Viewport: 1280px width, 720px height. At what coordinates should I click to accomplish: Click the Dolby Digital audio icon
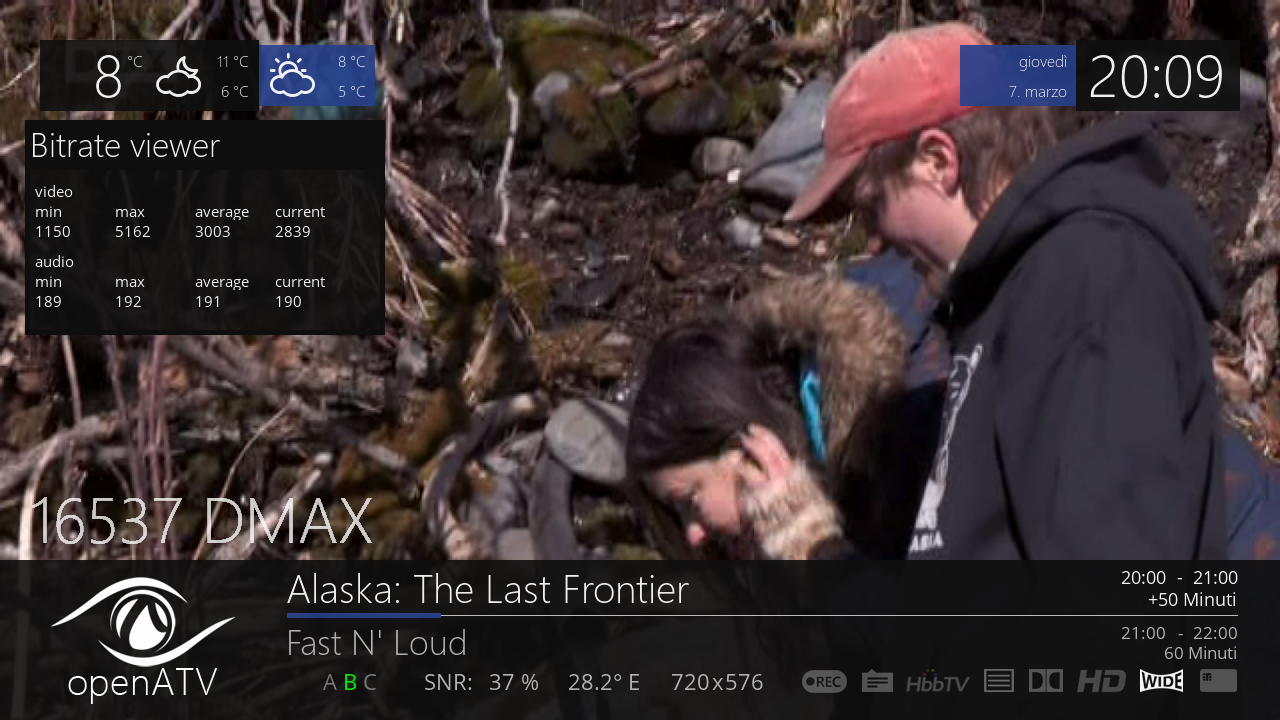[1046, 681]
